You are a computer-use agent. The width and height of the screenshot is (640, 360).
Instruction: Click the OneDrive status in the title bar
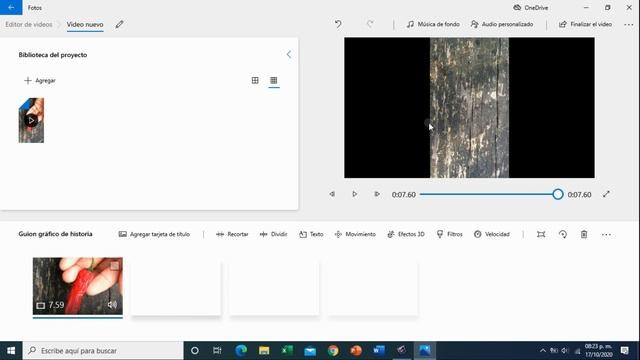click(x=530, y=7)
